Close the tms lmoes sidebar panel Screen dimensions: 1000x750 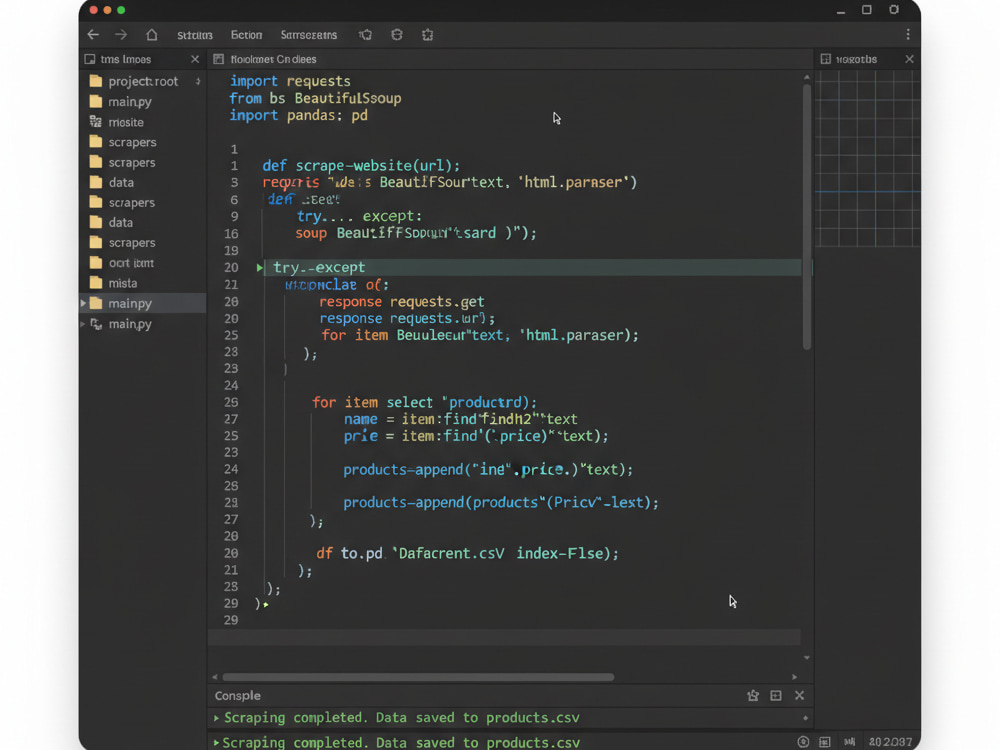click(195, 59)
